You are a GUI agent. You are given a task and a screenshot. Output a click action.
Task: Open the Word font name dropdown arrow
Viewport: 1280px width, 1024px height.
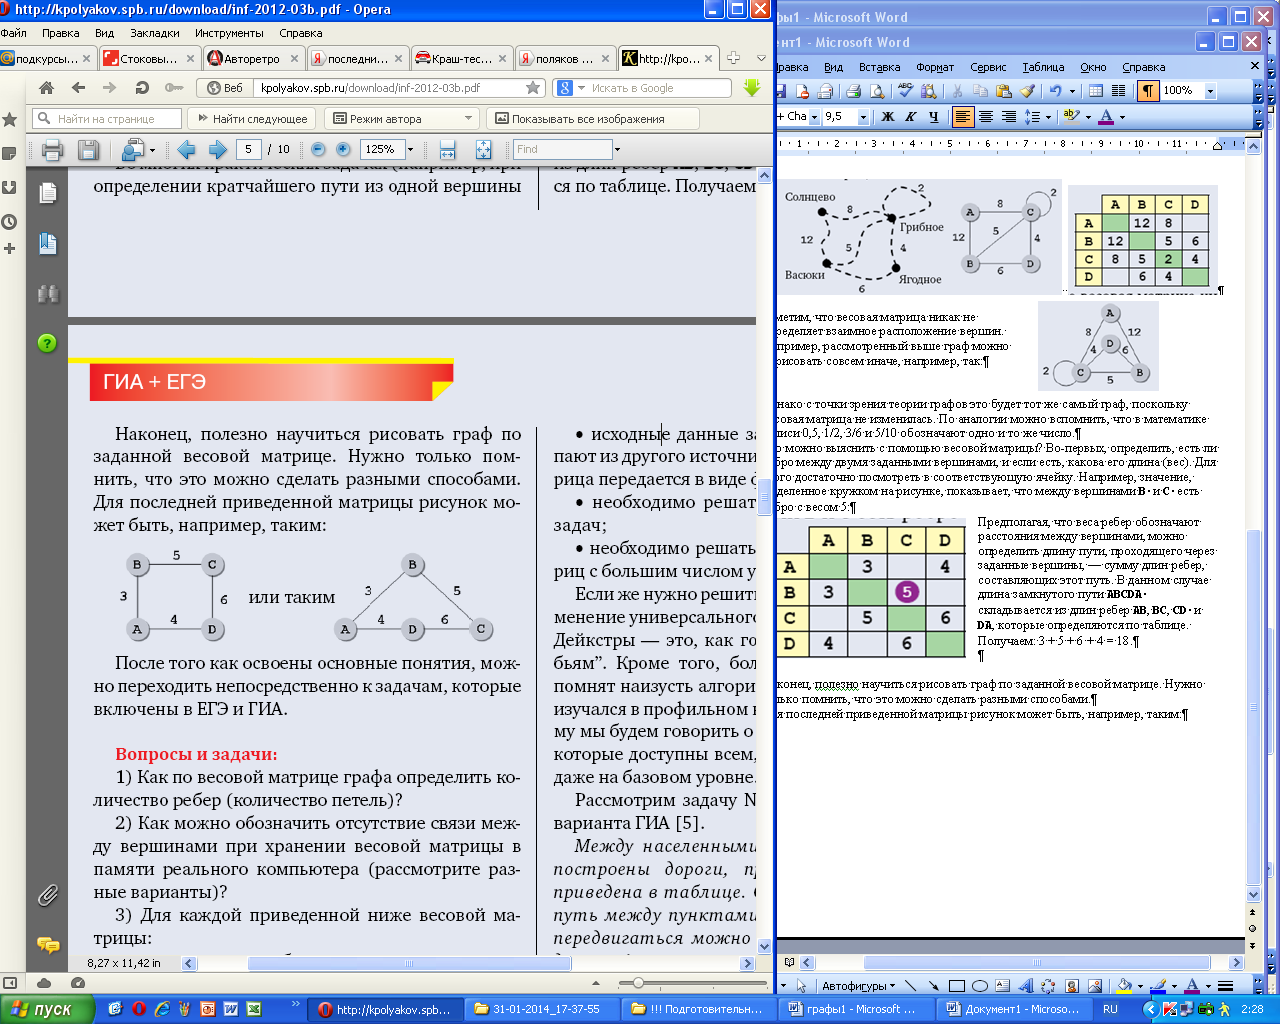tap(814, 117)
